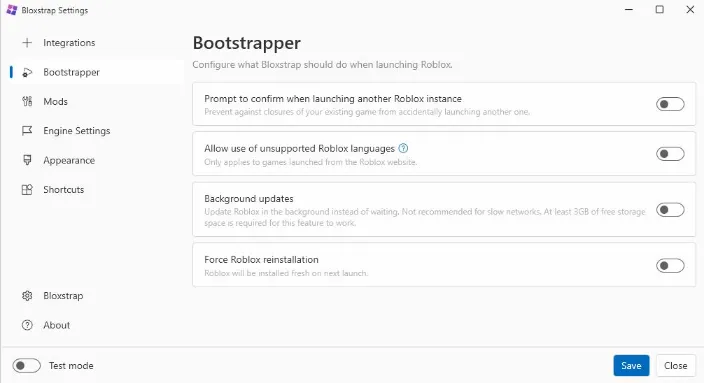Screen dimensions: 704x383
Task: Click the 'Bloxstrap Settings' window title text
Action: coord(55,10)
